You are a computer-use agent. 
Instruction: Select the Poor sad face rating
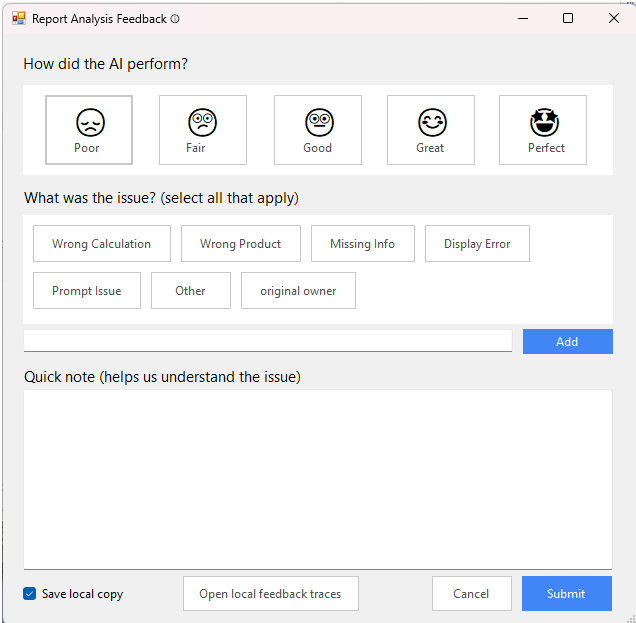[88, 130]
